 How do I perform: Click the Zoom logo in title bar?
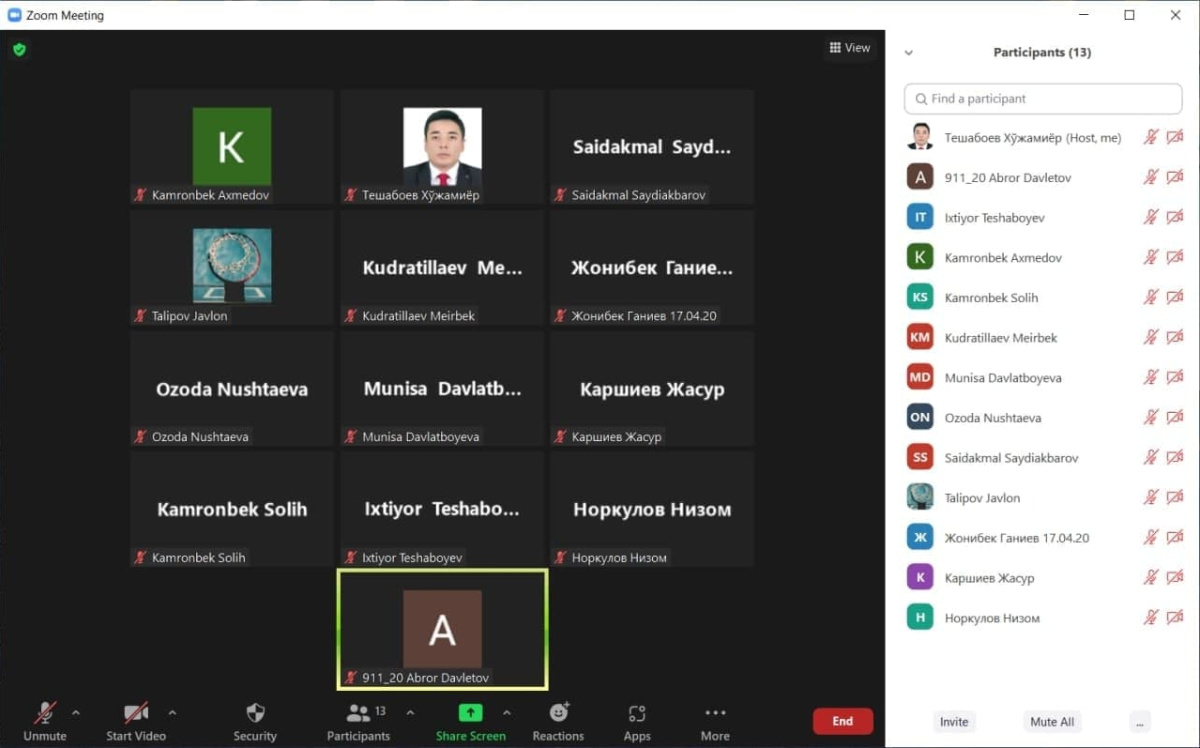14,15
